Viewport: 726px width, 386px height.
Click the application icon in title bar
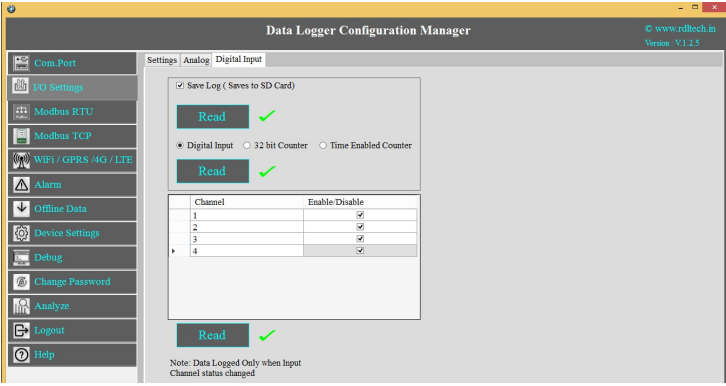(12, 9)
